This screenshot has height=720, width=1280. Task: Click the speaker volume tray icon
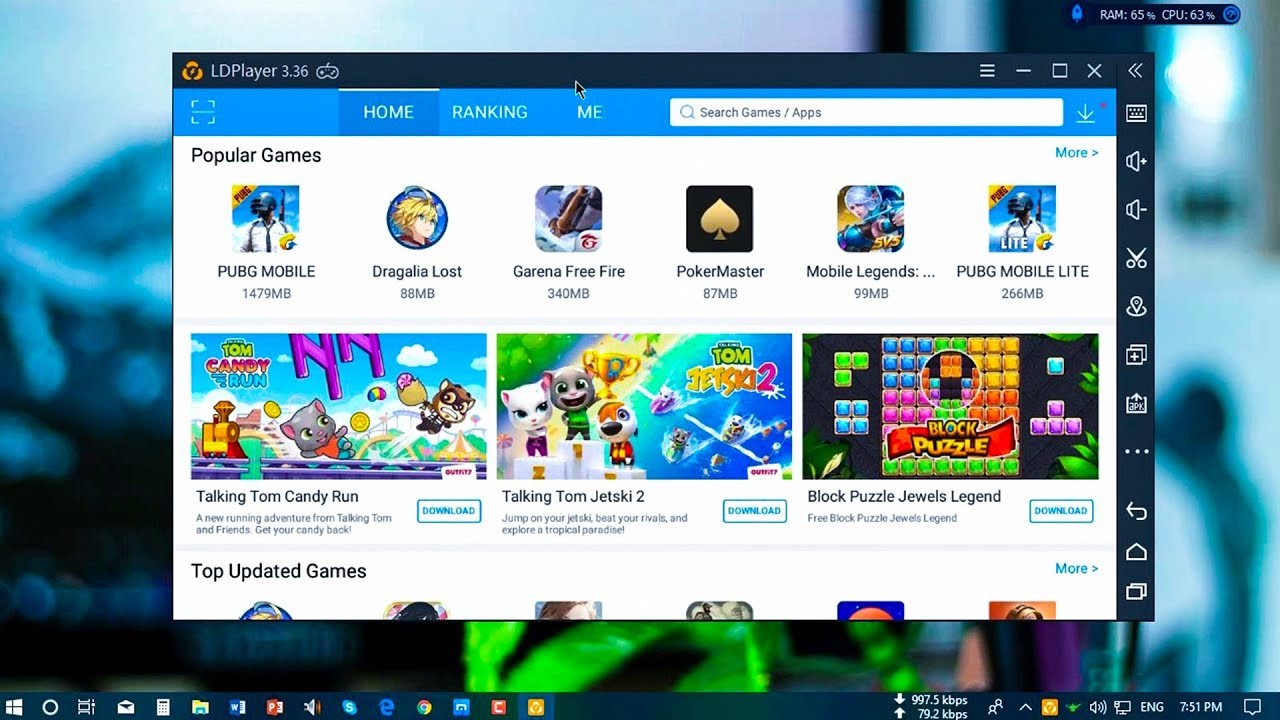1098,707
